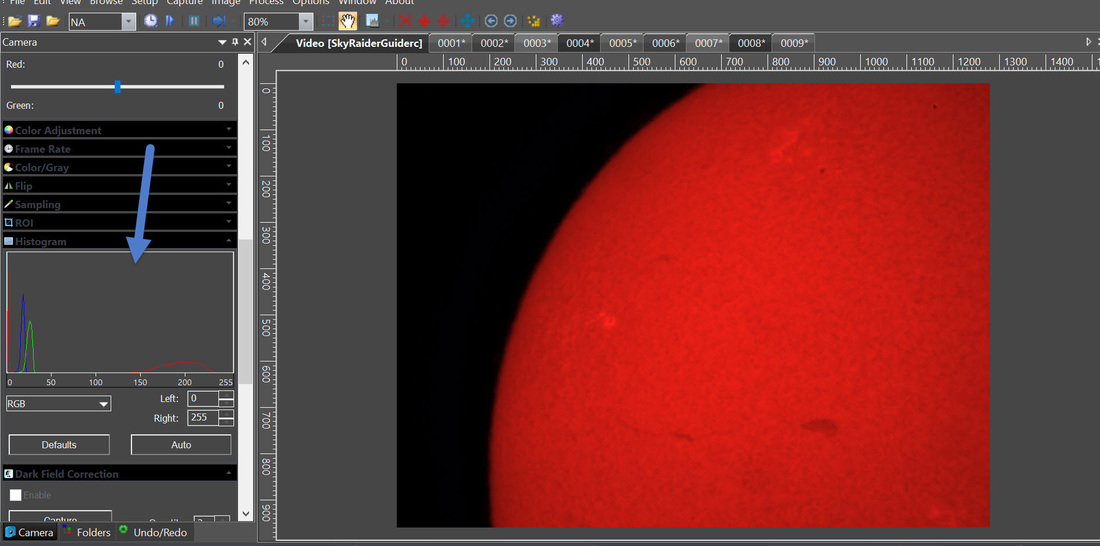1100x546 pixels.
Task: Toggle Dark Field Correction Enable checkbox
Action: point(15,495)
